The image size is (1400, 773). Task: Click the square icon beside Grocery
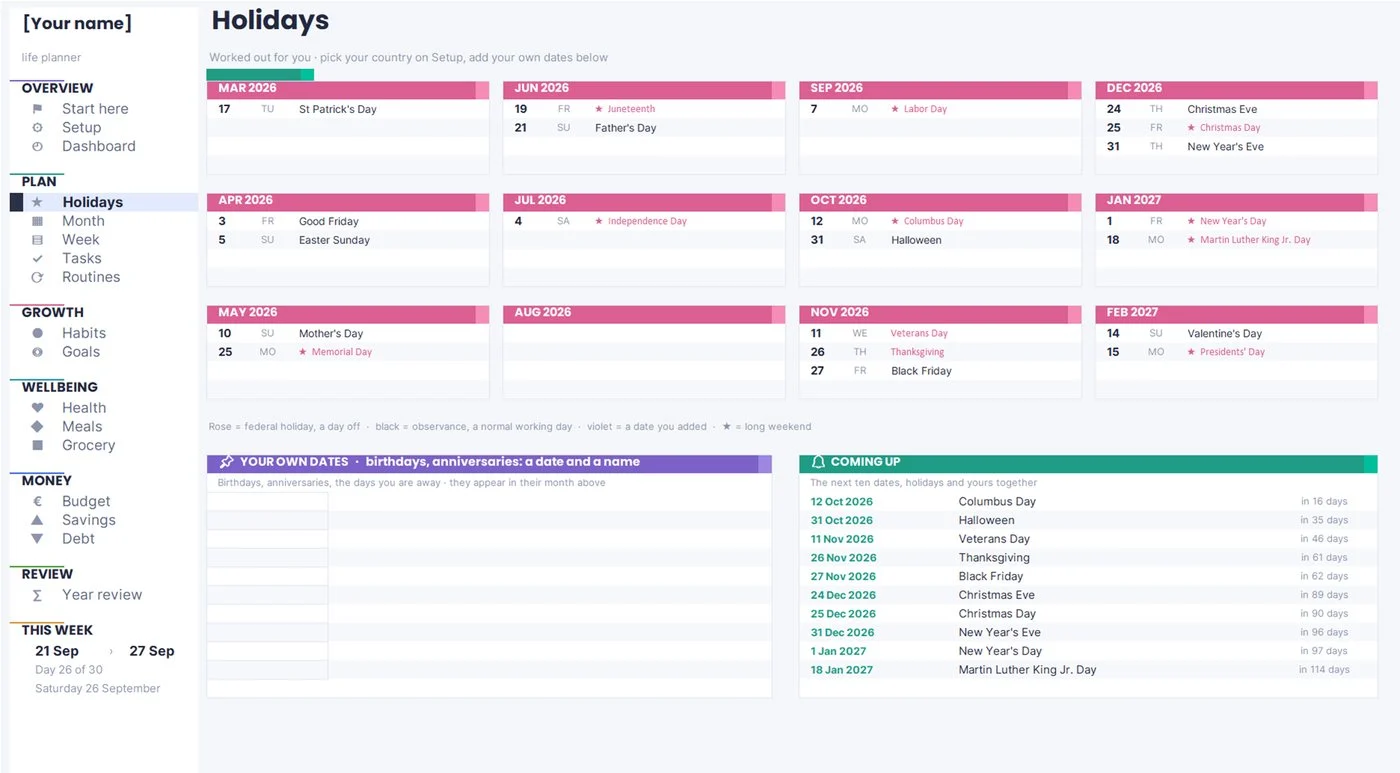(x=37, y=445)
